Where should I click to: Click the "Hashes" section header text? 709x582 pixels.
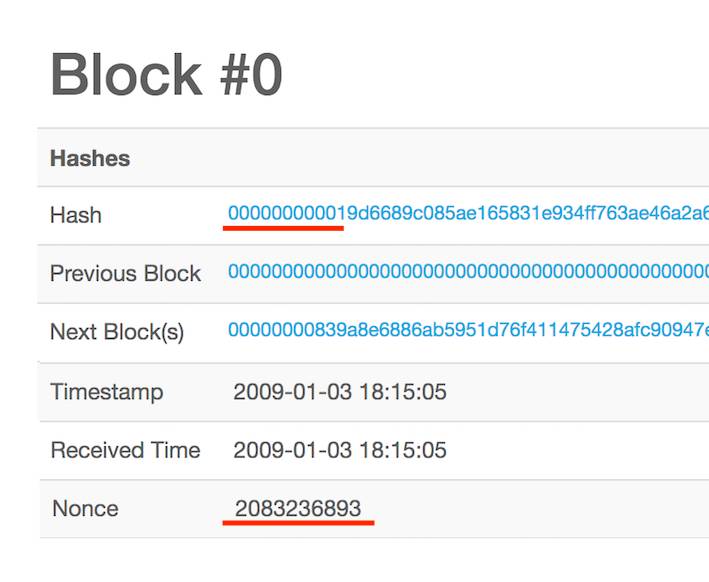90,158
